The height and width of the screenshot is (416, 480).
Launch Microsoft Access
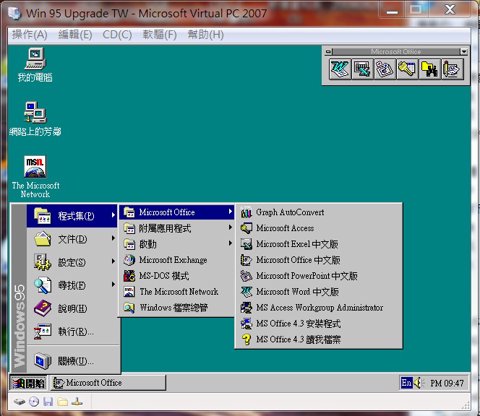tap(318, 228)
